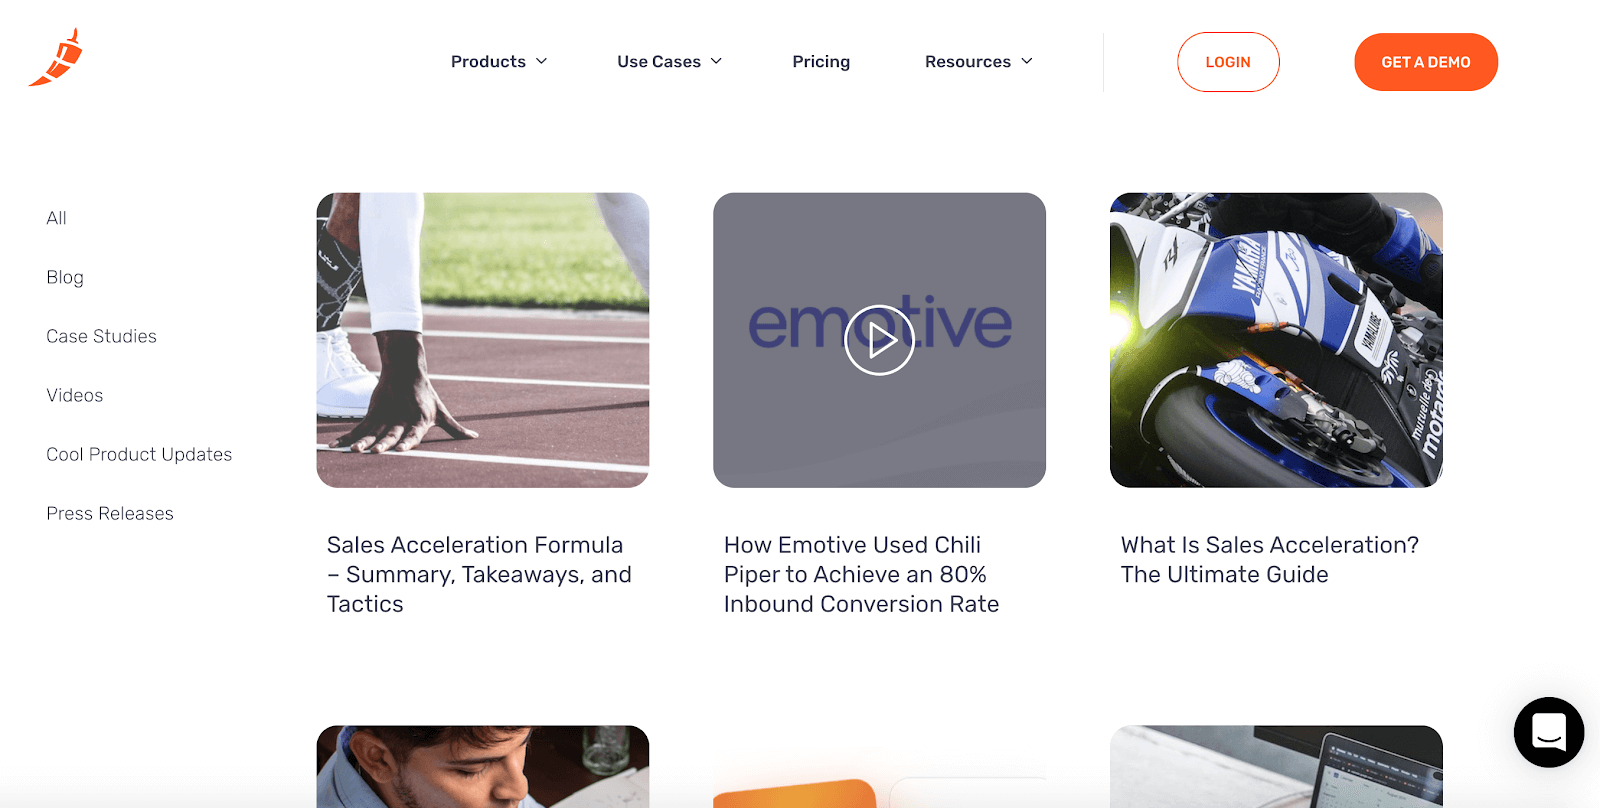Open What Is Sales Acceleration guide title

click(x=1269, y=560)
